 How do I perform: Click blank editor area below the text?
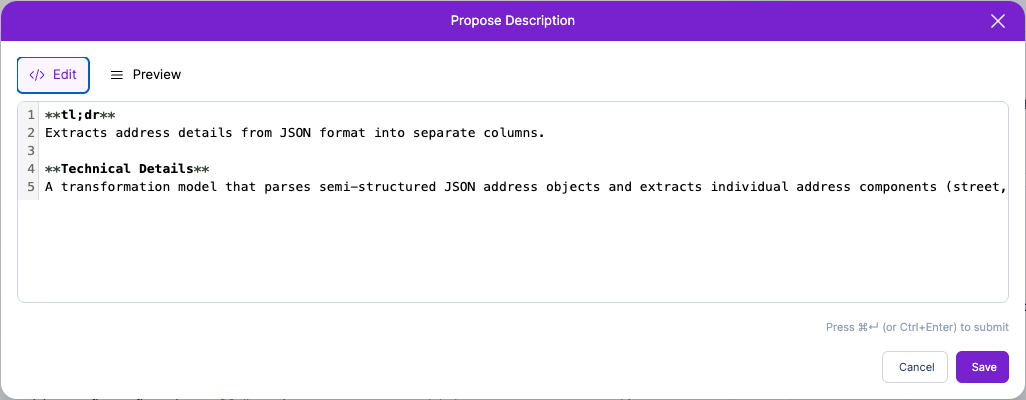[x=500, y=250]
